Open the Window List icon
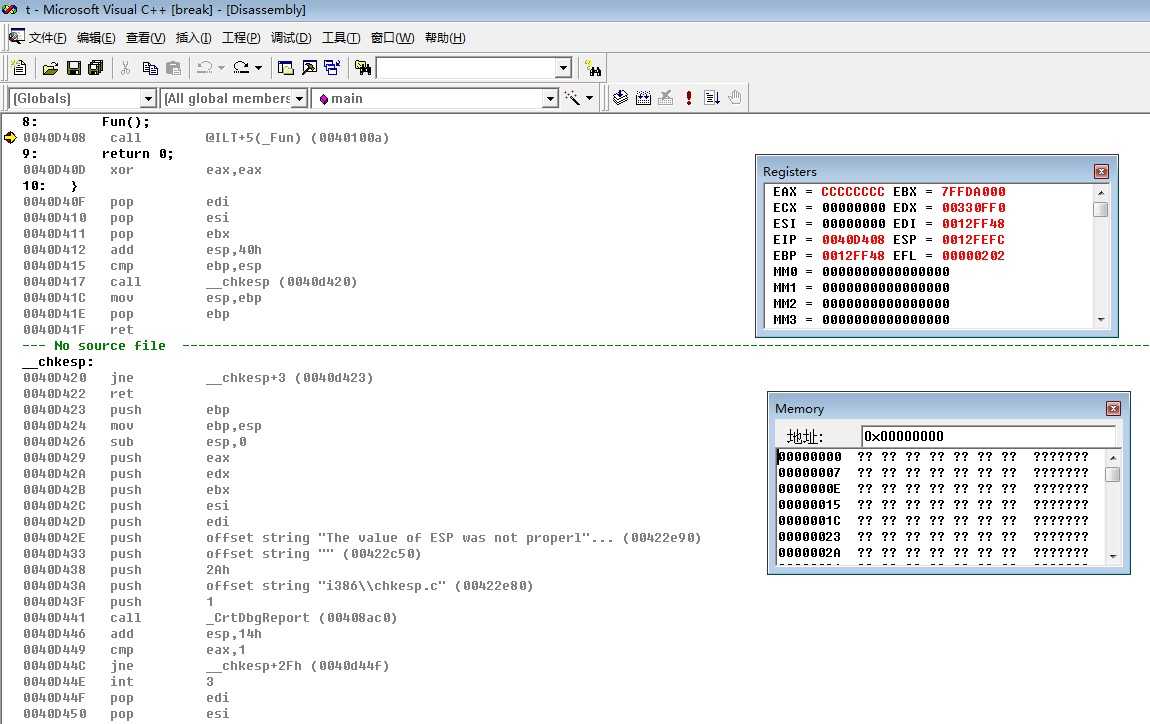The image size is (1150, 724). pyautogui.click(x=332, y=68)
